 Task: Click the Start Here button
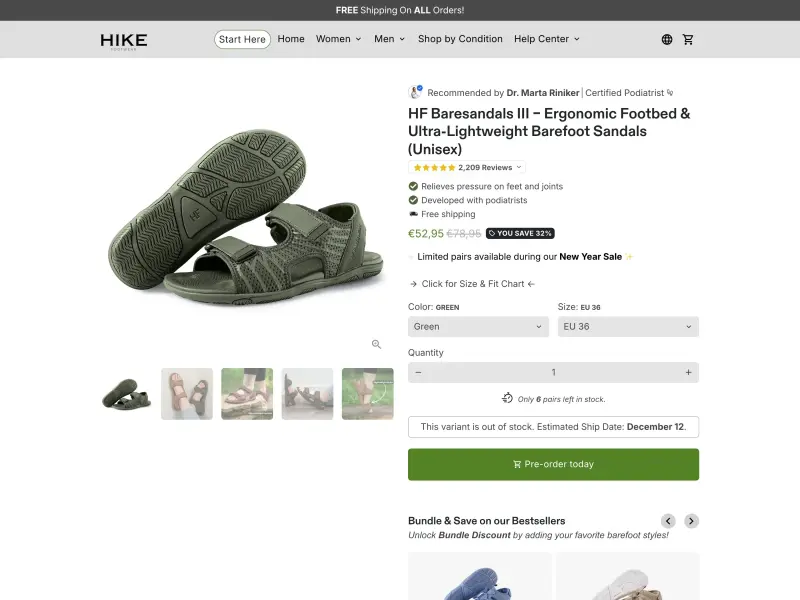coord(242,39)
